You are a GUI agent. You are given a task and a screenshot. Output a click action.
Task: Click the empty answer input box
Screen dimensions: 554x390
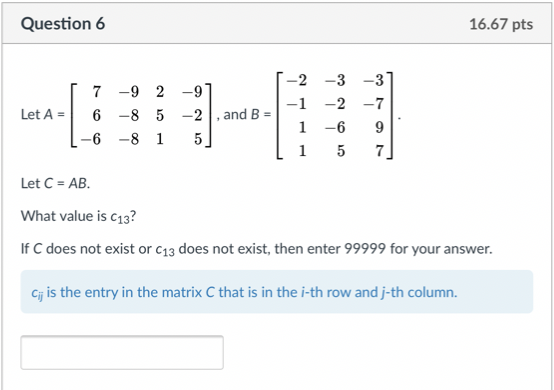(x=122, y=352)
